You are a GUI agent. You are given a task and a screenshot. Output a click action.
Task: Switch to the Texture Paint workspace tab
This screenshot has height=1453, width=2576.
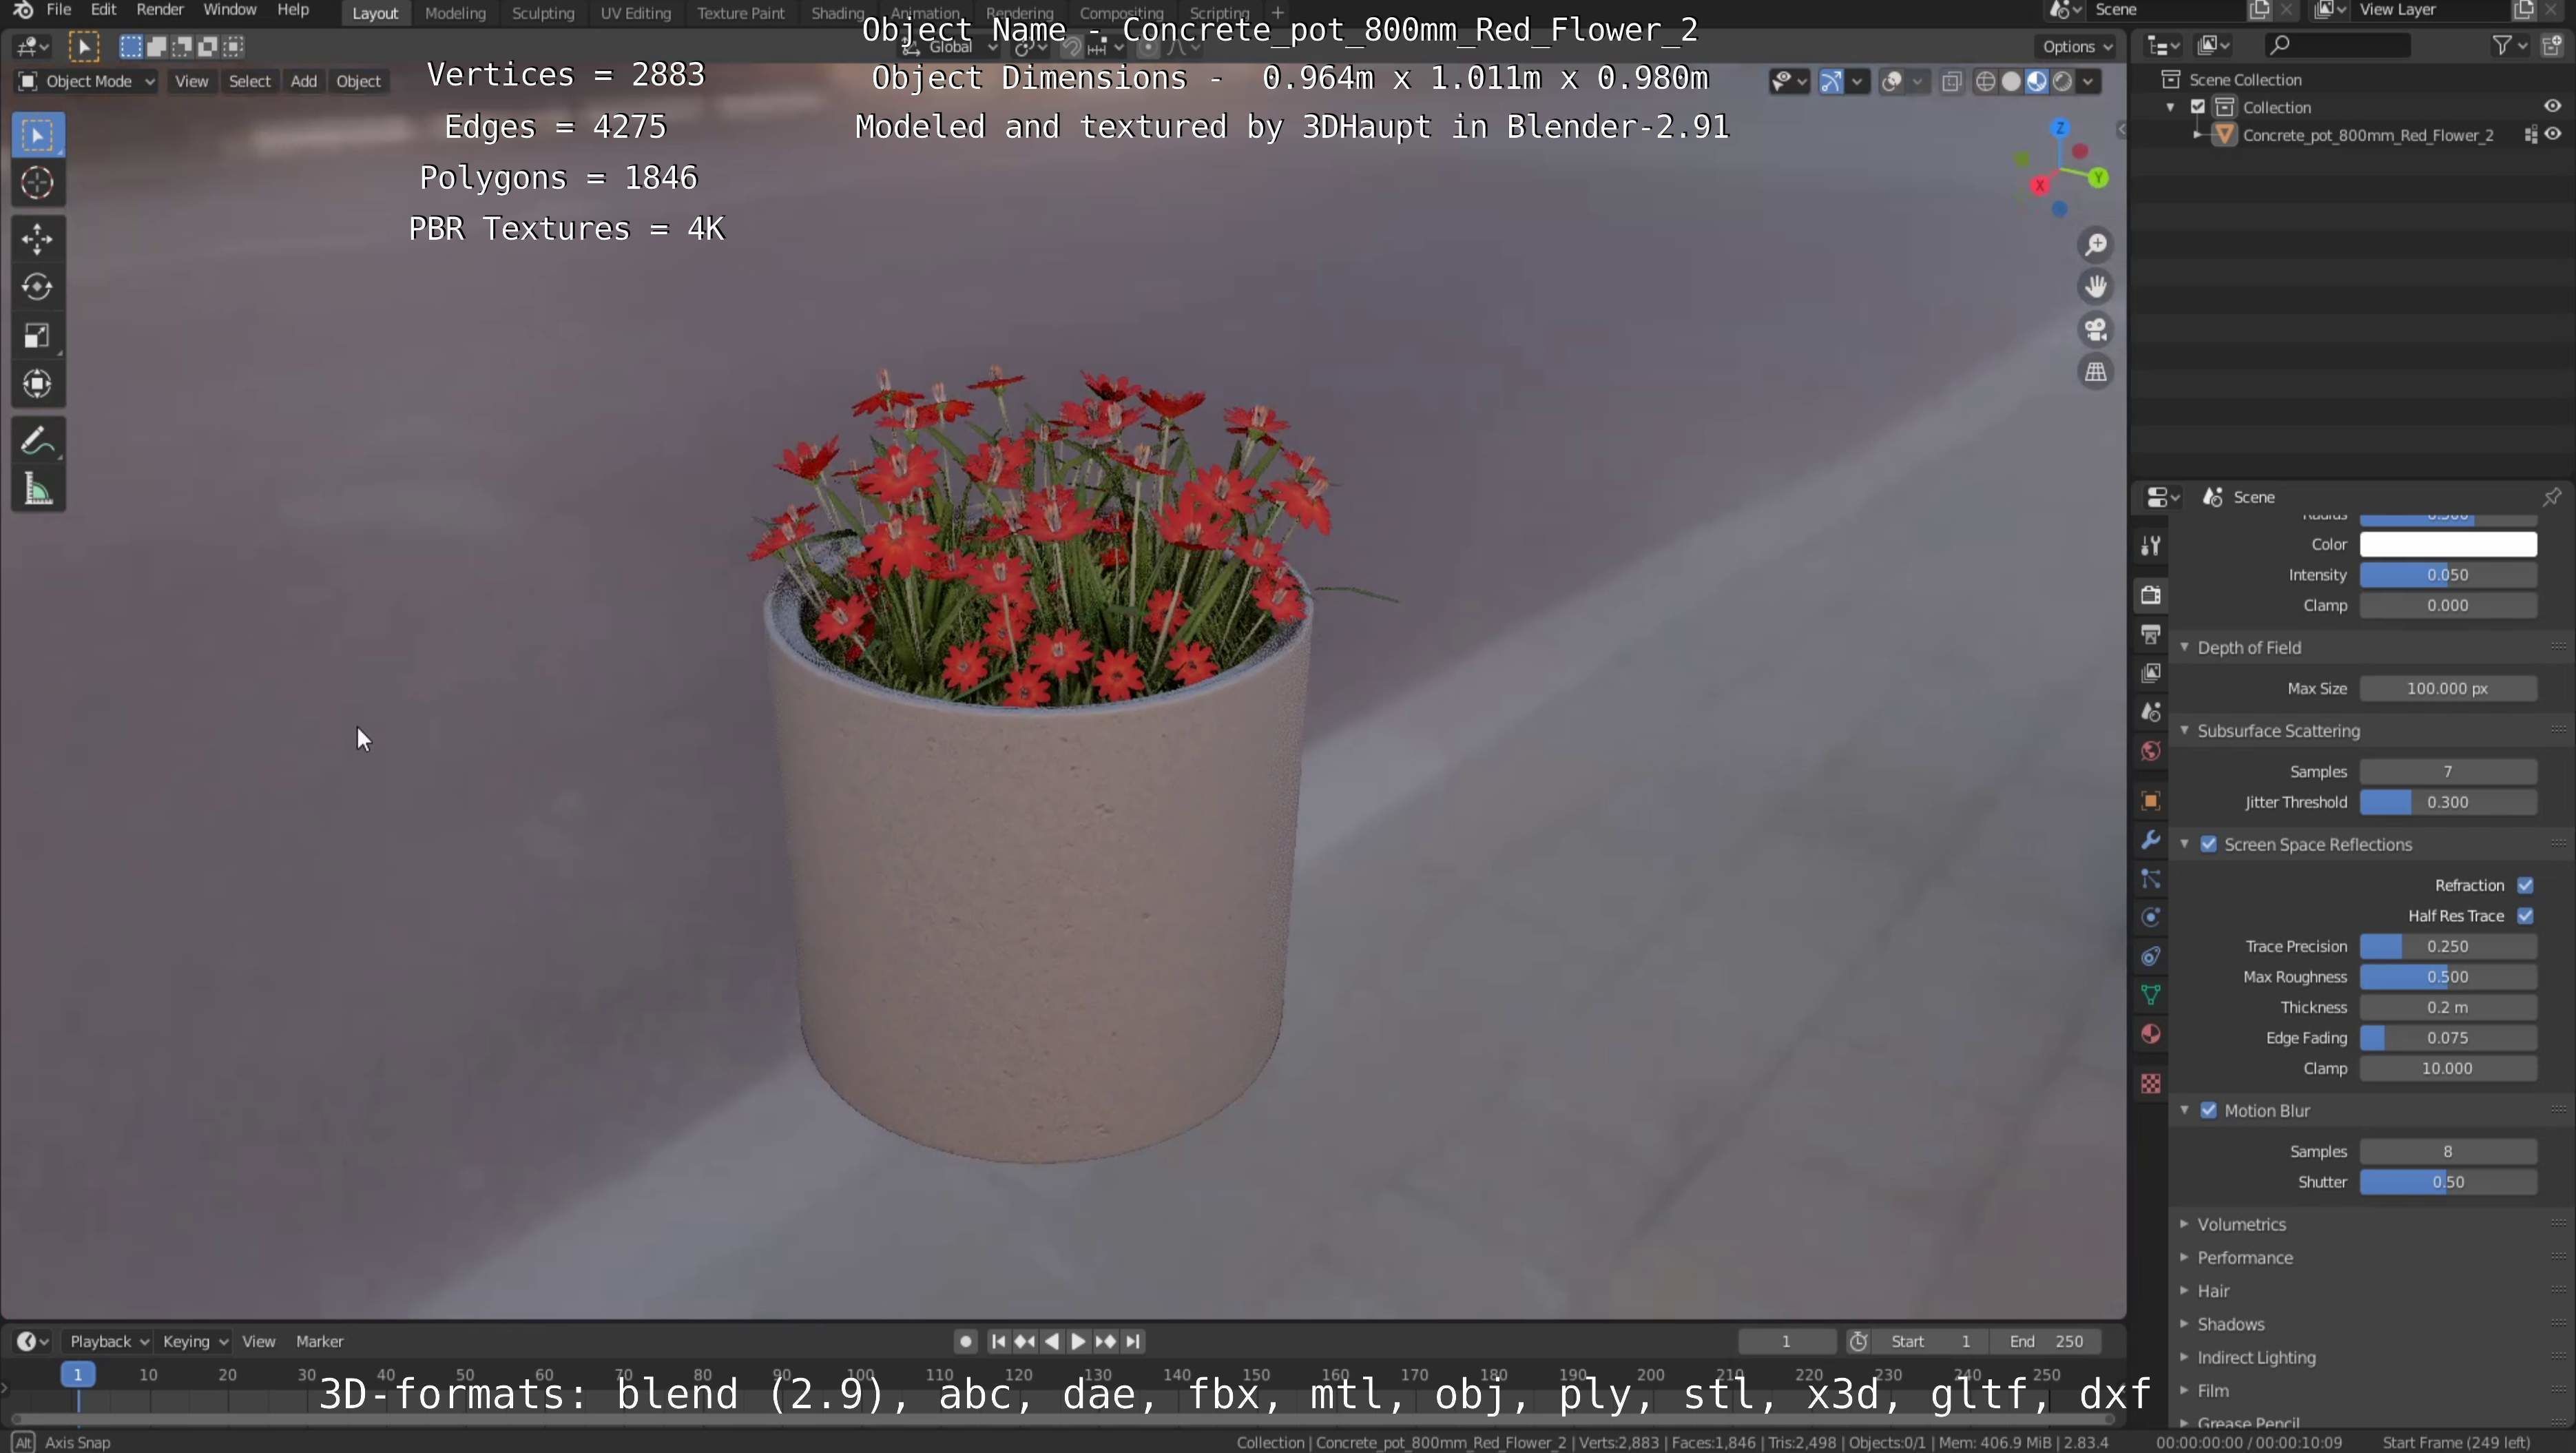740,13
